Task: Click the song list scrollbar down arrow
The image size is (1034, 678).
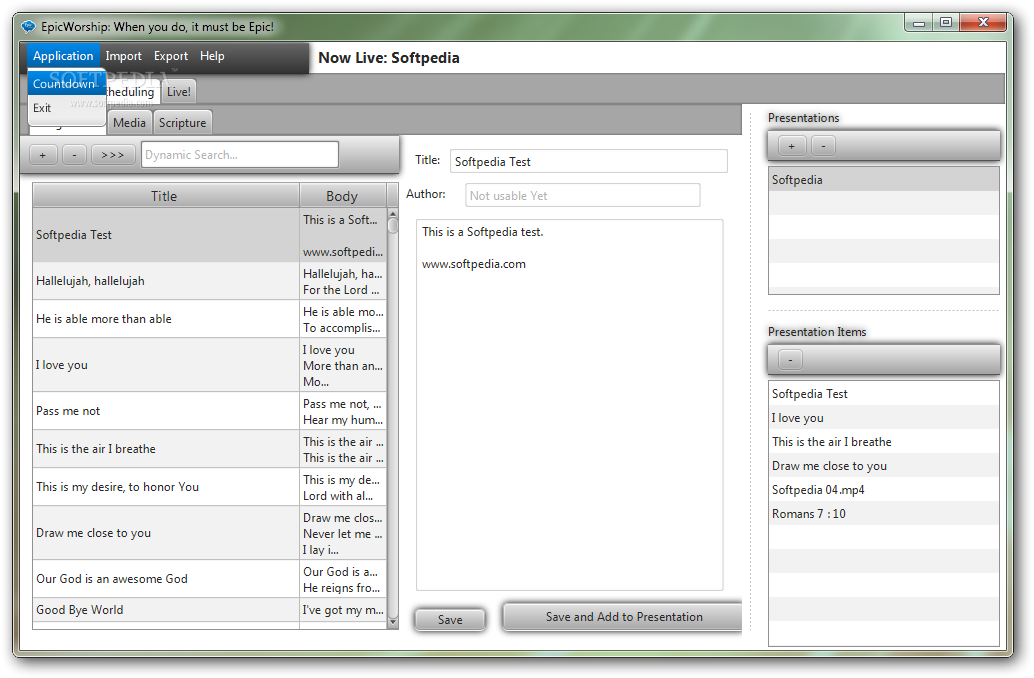Action: (x=393, y=621)
